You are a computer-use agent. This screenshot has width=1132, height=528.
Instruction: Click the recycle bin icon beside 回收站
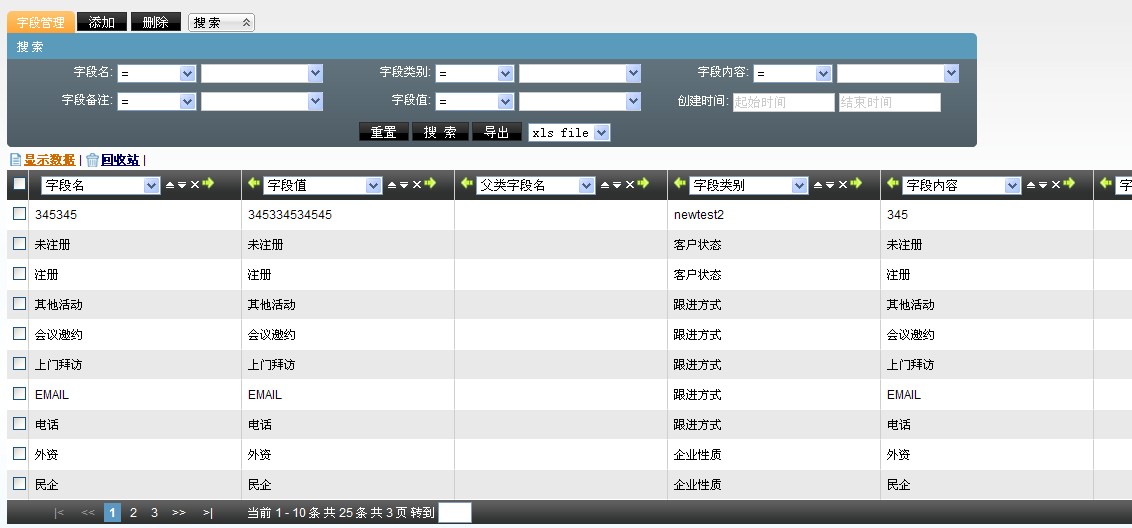tap(92, 160)
